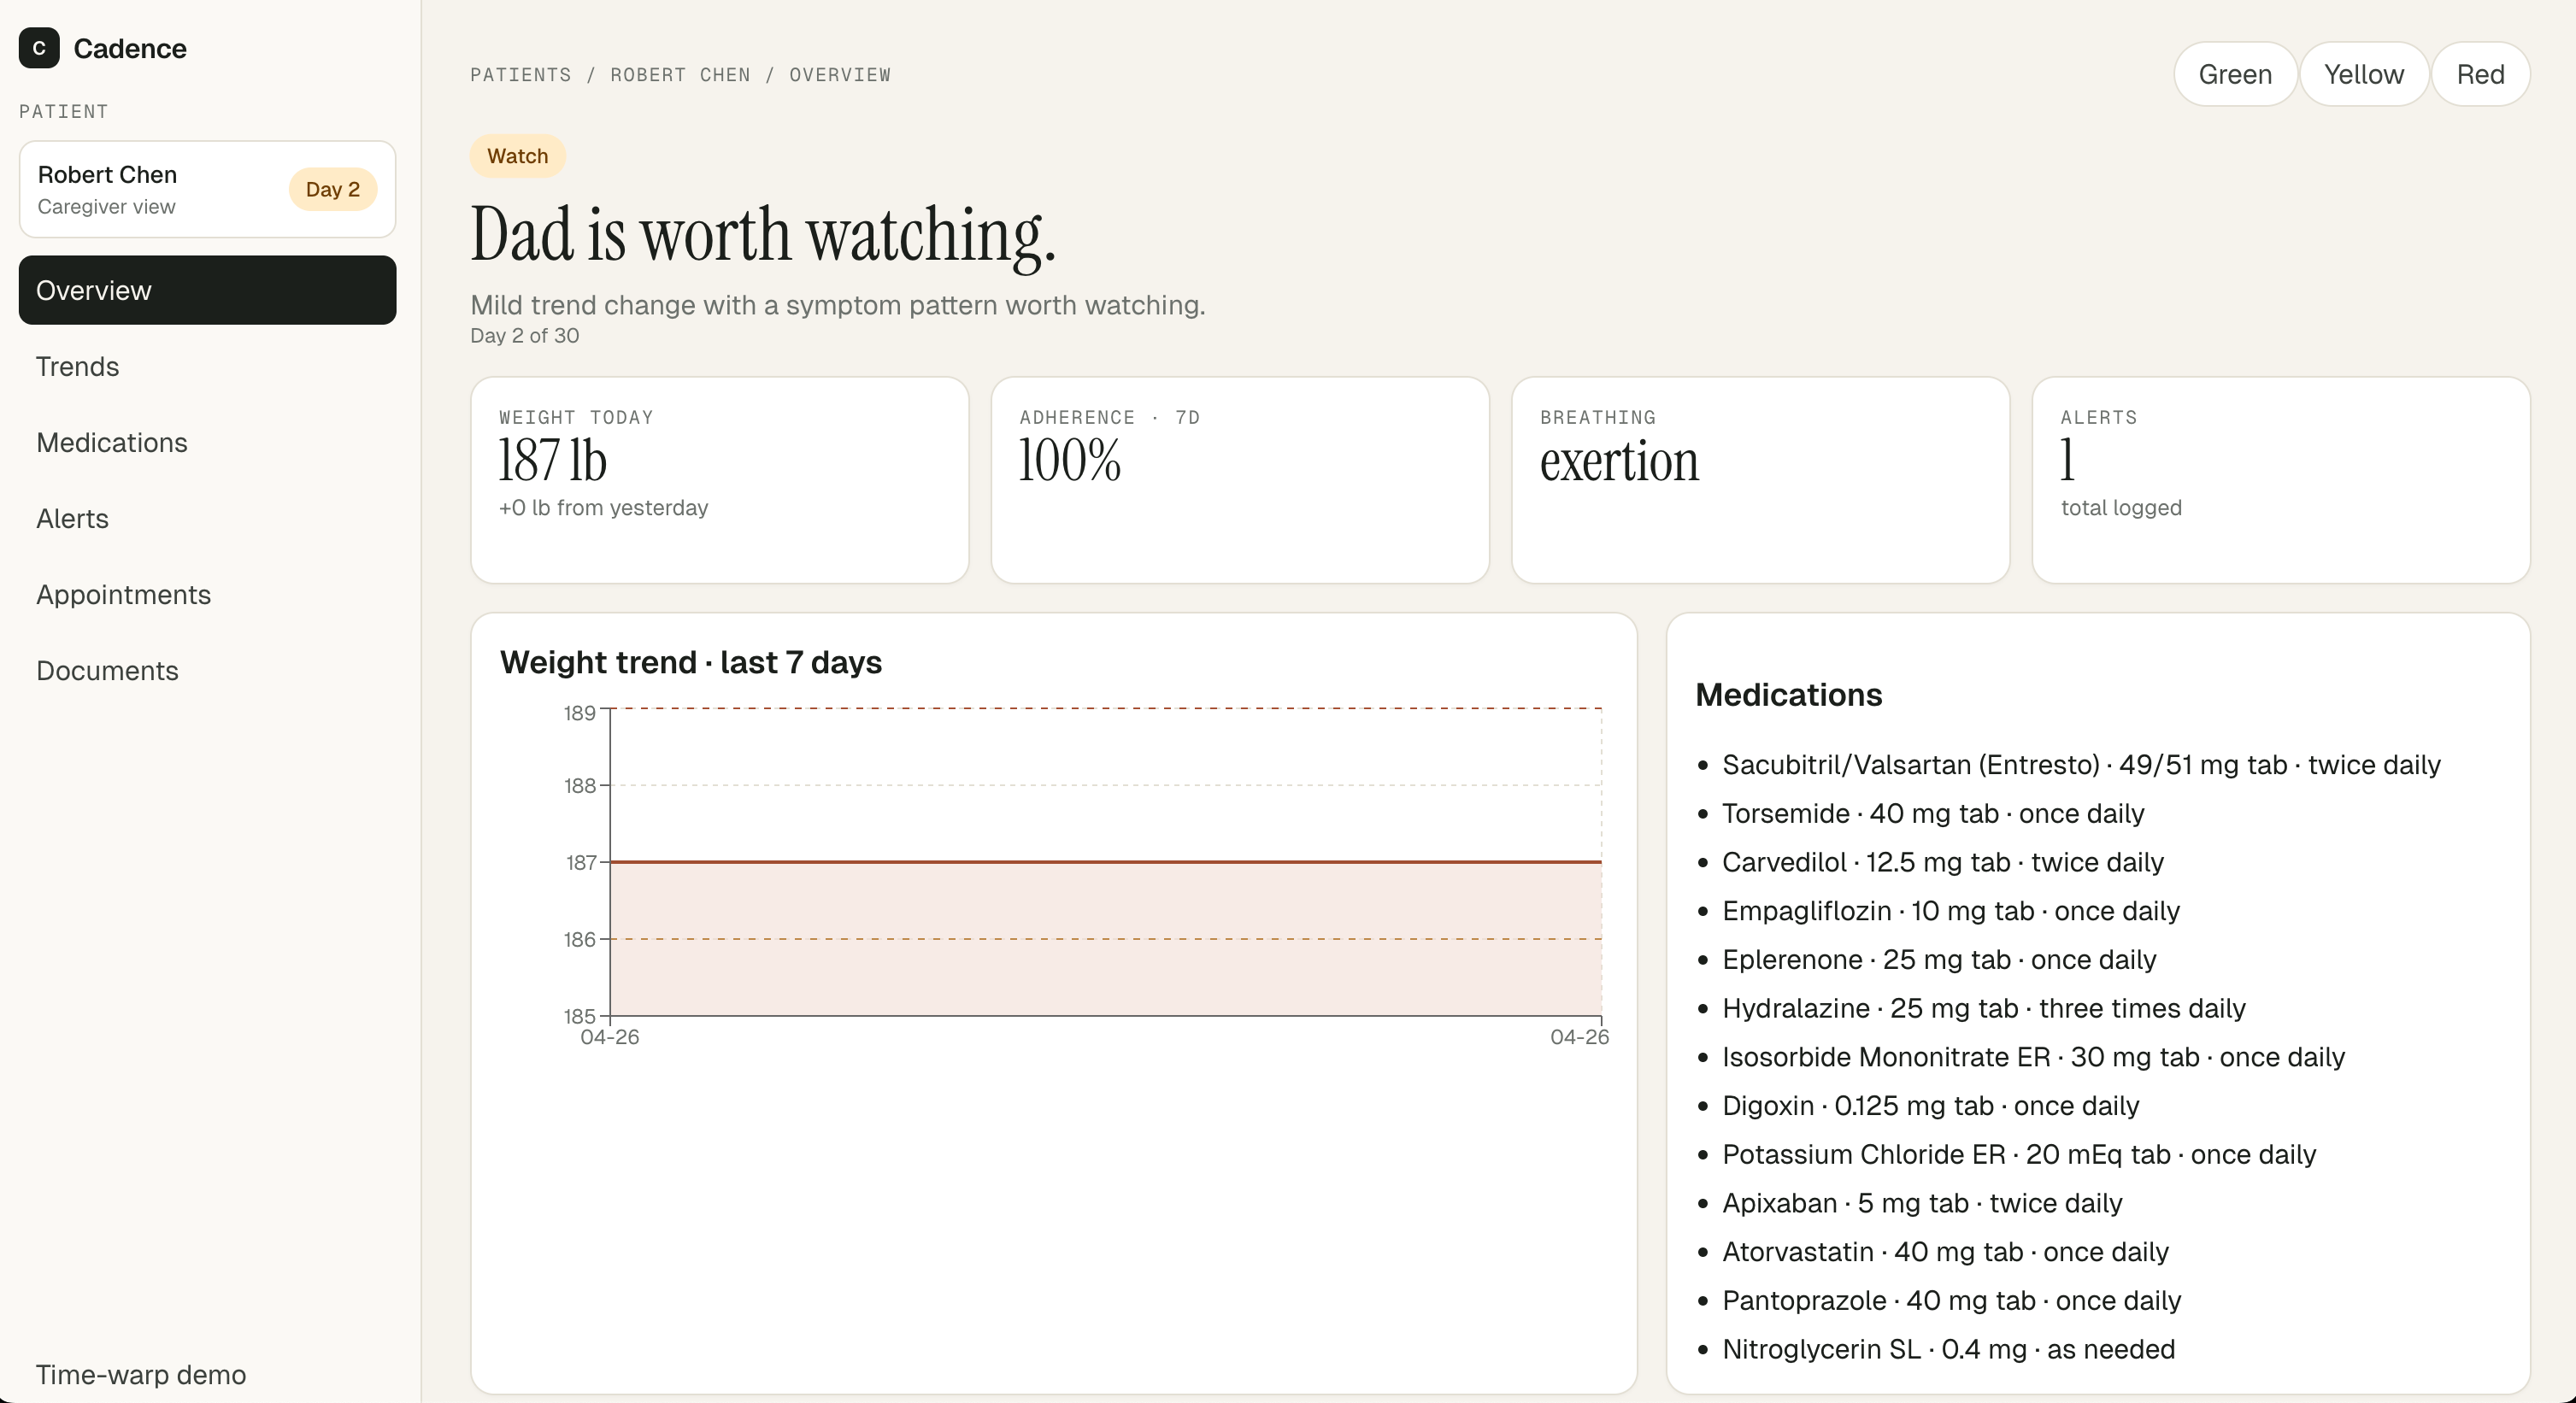
Task: Open the Weight Today card
Action: (x=719, y=479)
